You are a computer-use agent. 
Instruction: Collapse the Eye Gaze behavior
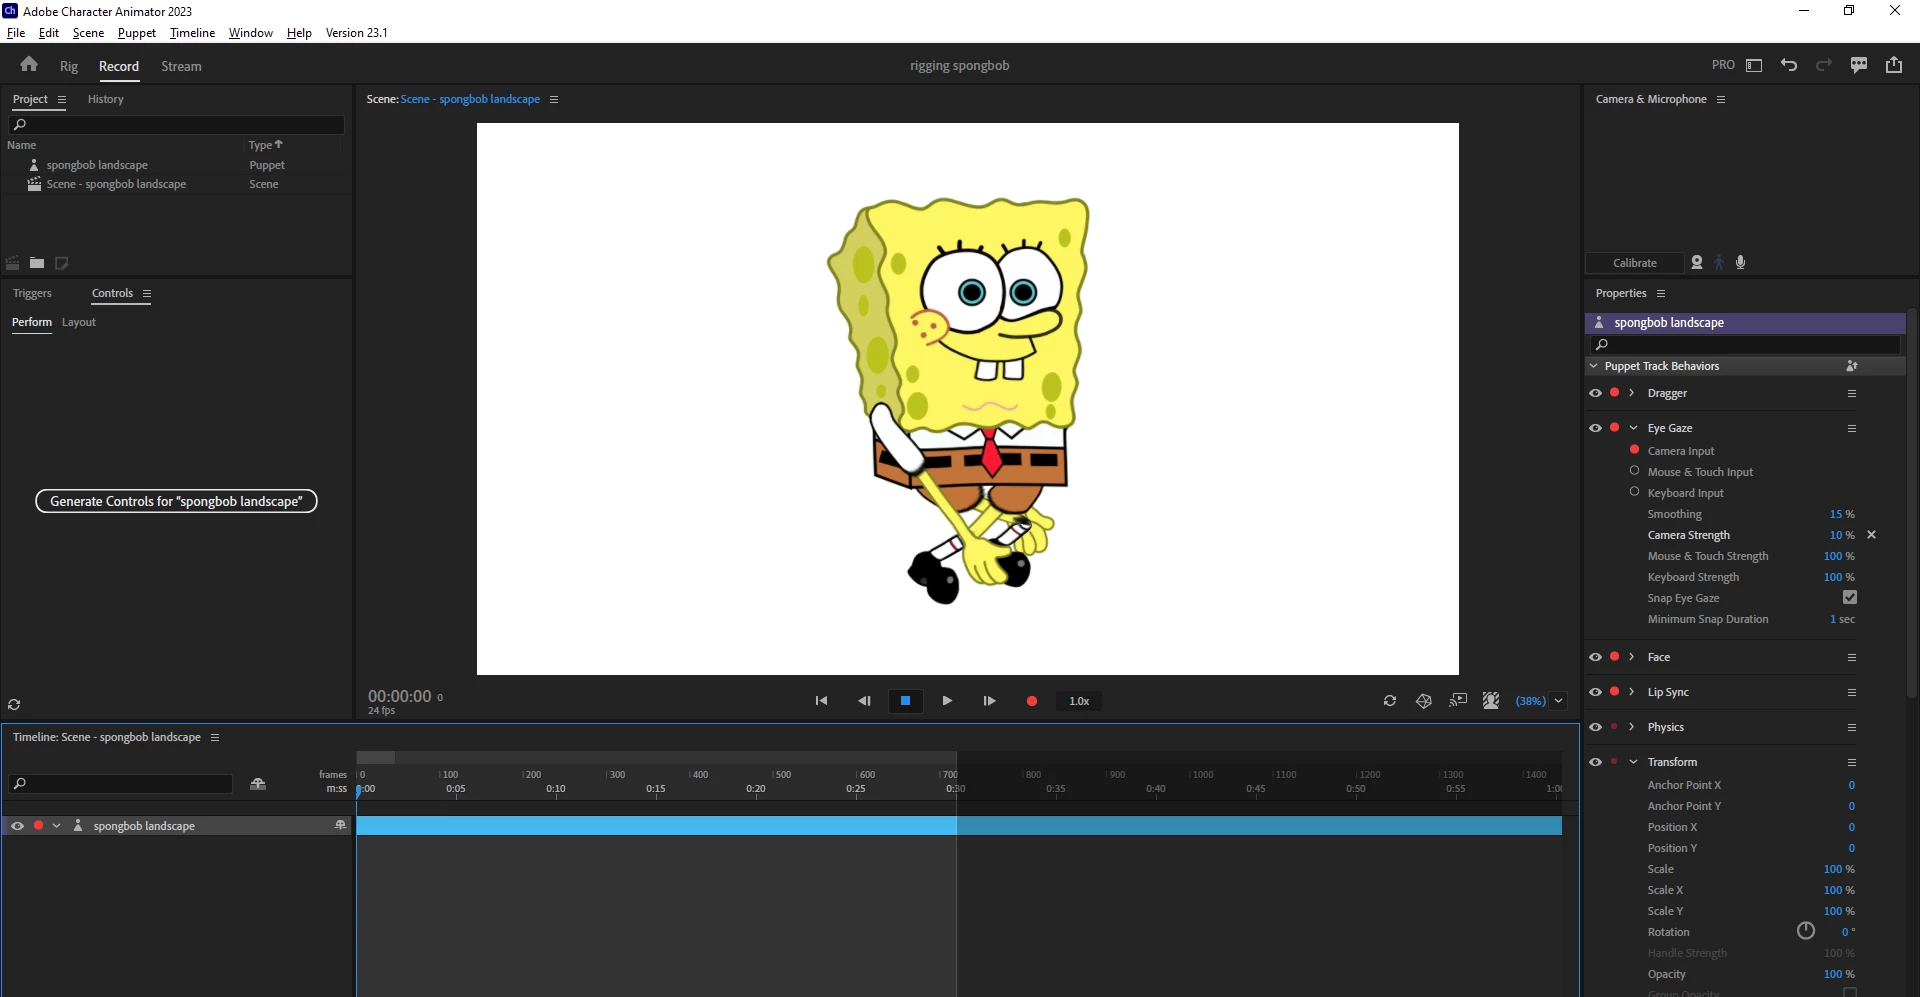pyautogui.click(x=1633, y=428)
